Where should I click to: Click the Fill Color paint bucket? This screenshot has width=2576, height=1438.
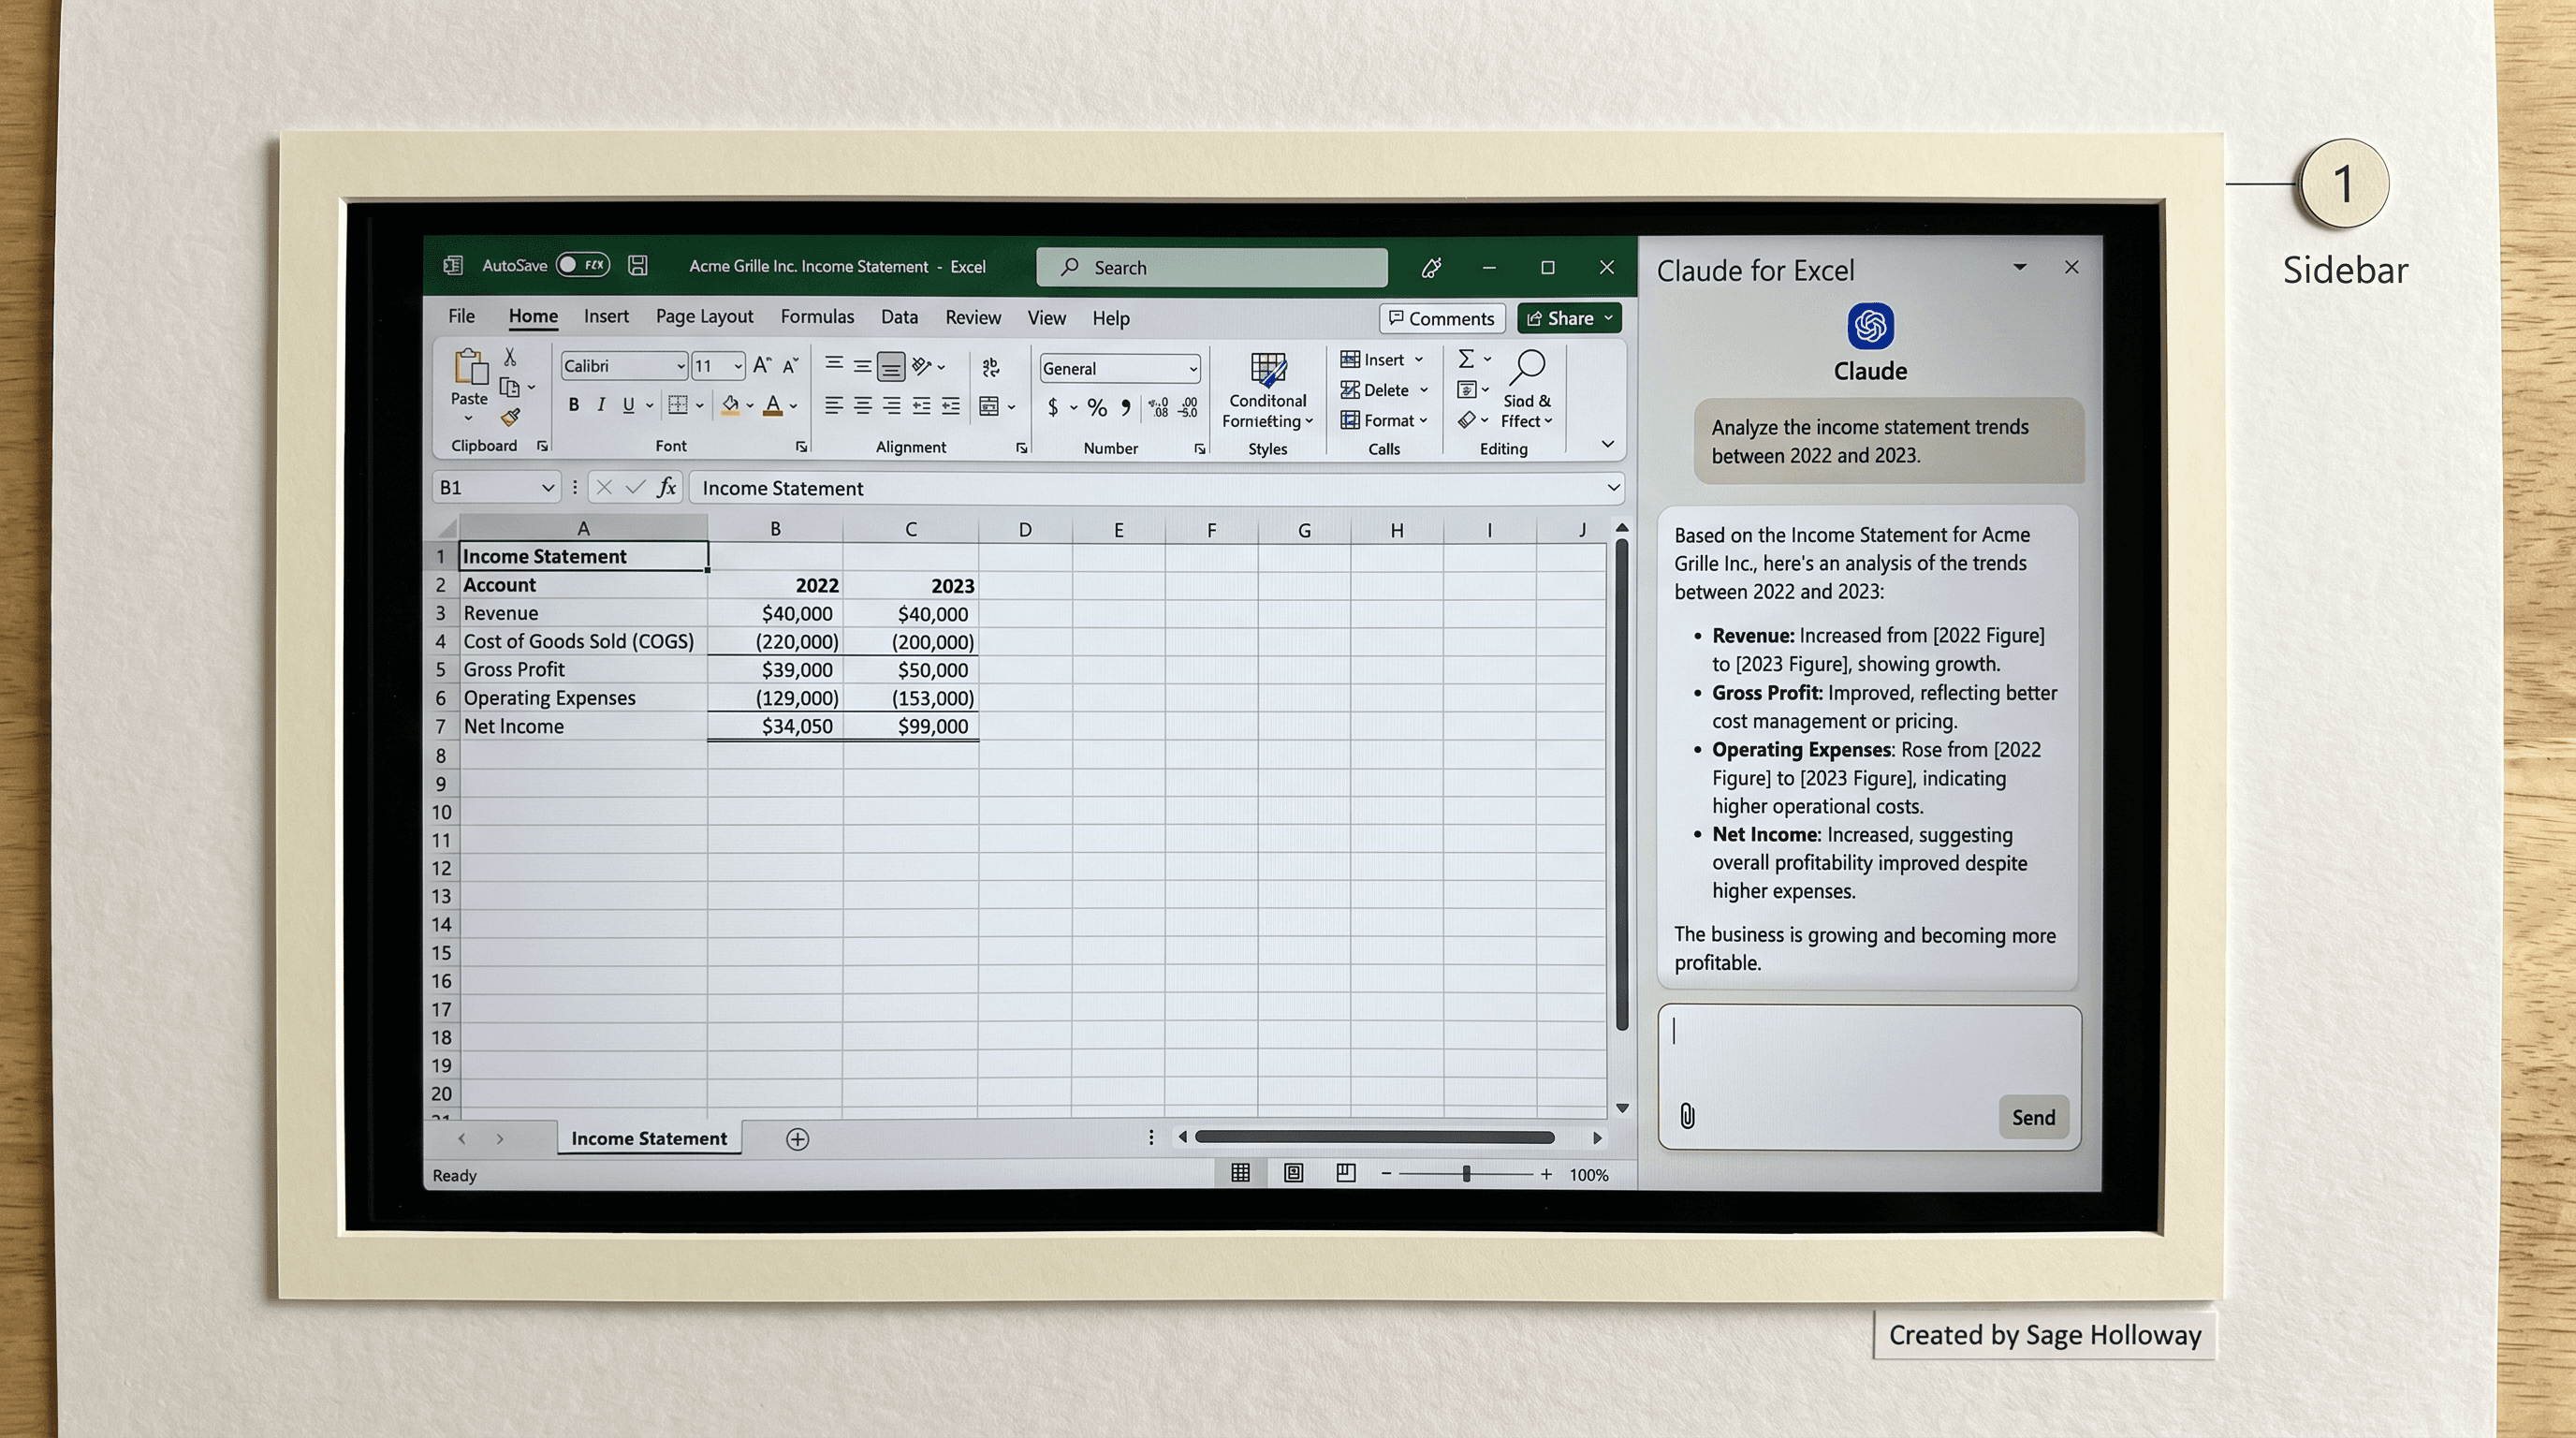[731, 405]
